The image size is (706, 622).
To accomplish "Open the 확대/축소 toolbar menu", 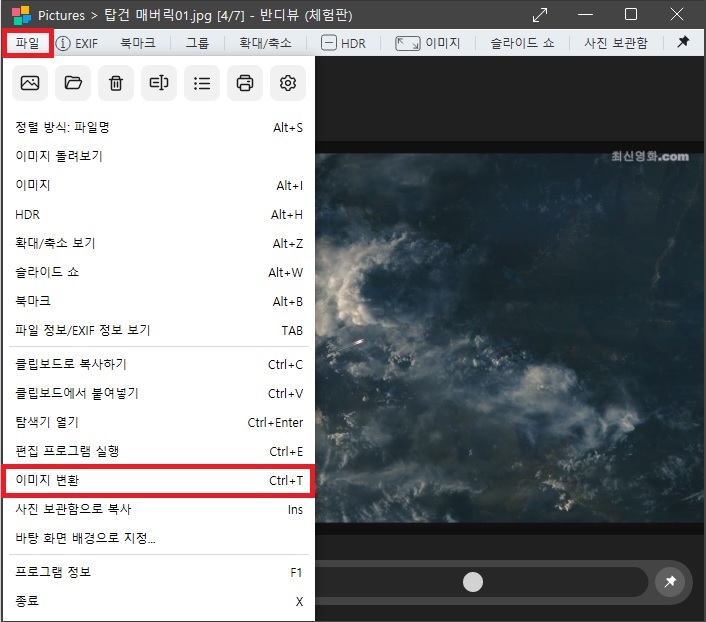I will coord(265,43).
